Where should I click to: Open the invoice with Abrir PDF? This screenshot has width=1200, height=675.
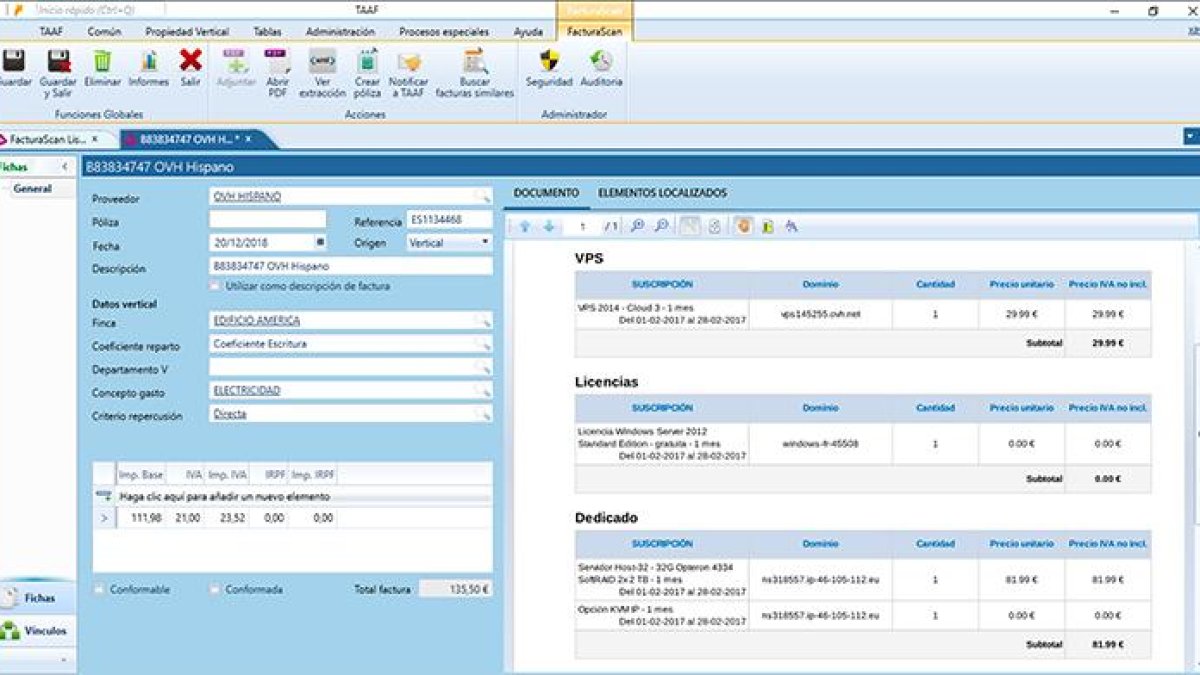[x=277, y=63]
